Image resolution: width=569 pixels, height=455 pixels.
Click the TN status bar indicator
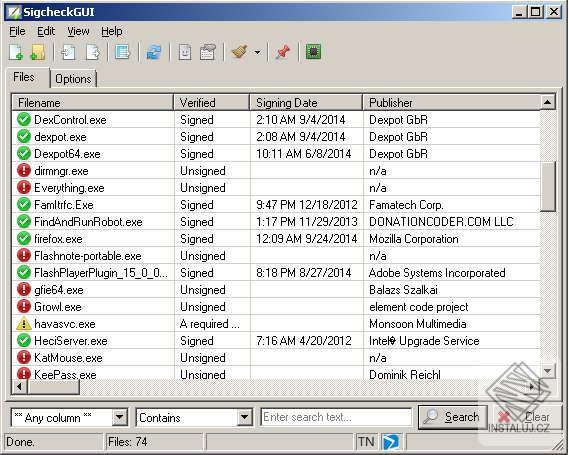pos(366,442)
